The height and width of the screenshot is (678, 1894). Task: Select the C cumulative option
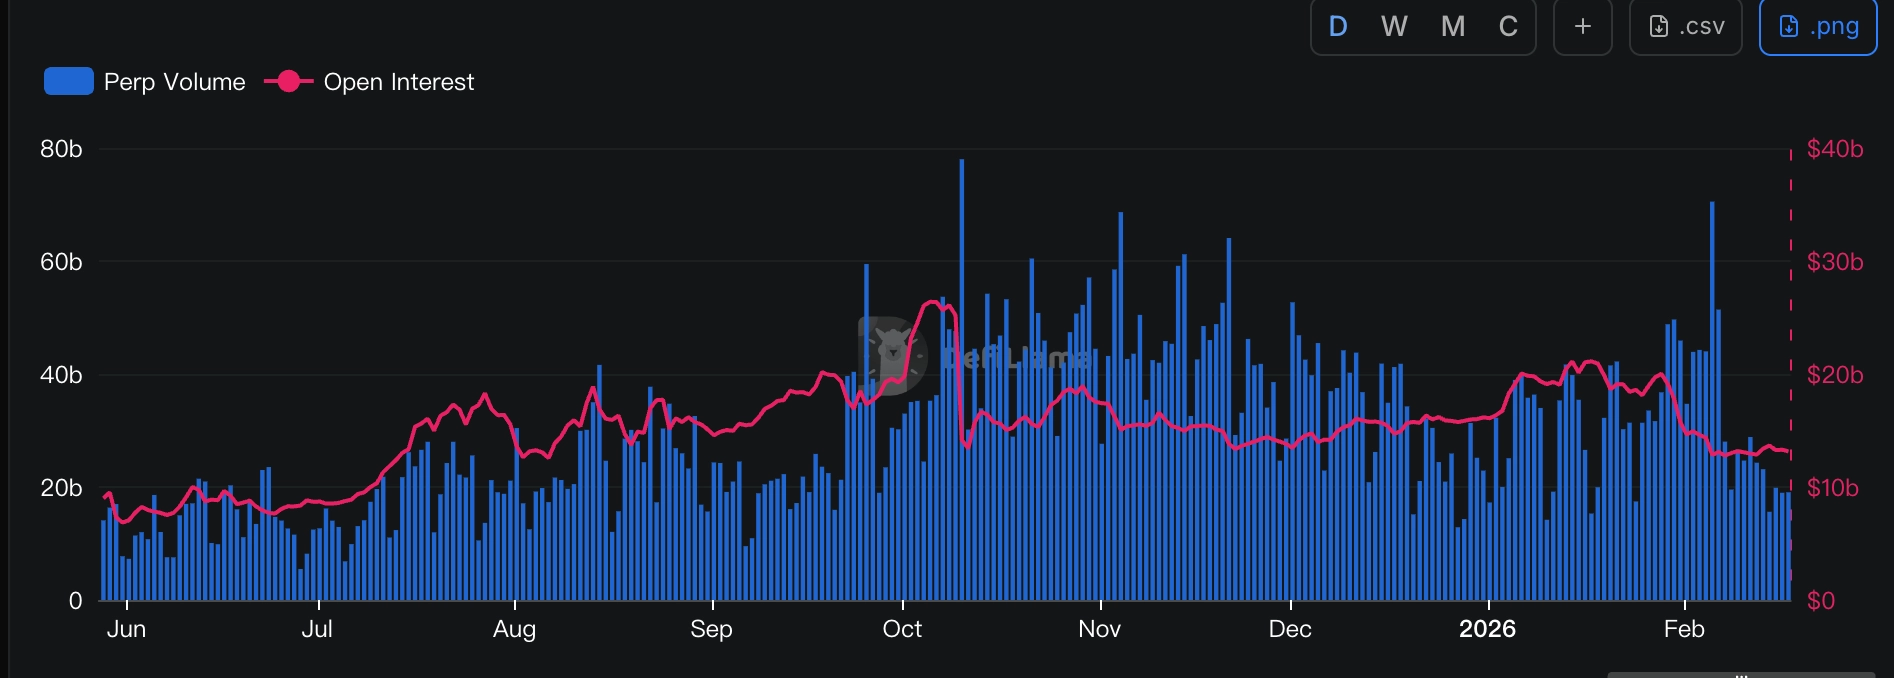(x=1508, y=27)
